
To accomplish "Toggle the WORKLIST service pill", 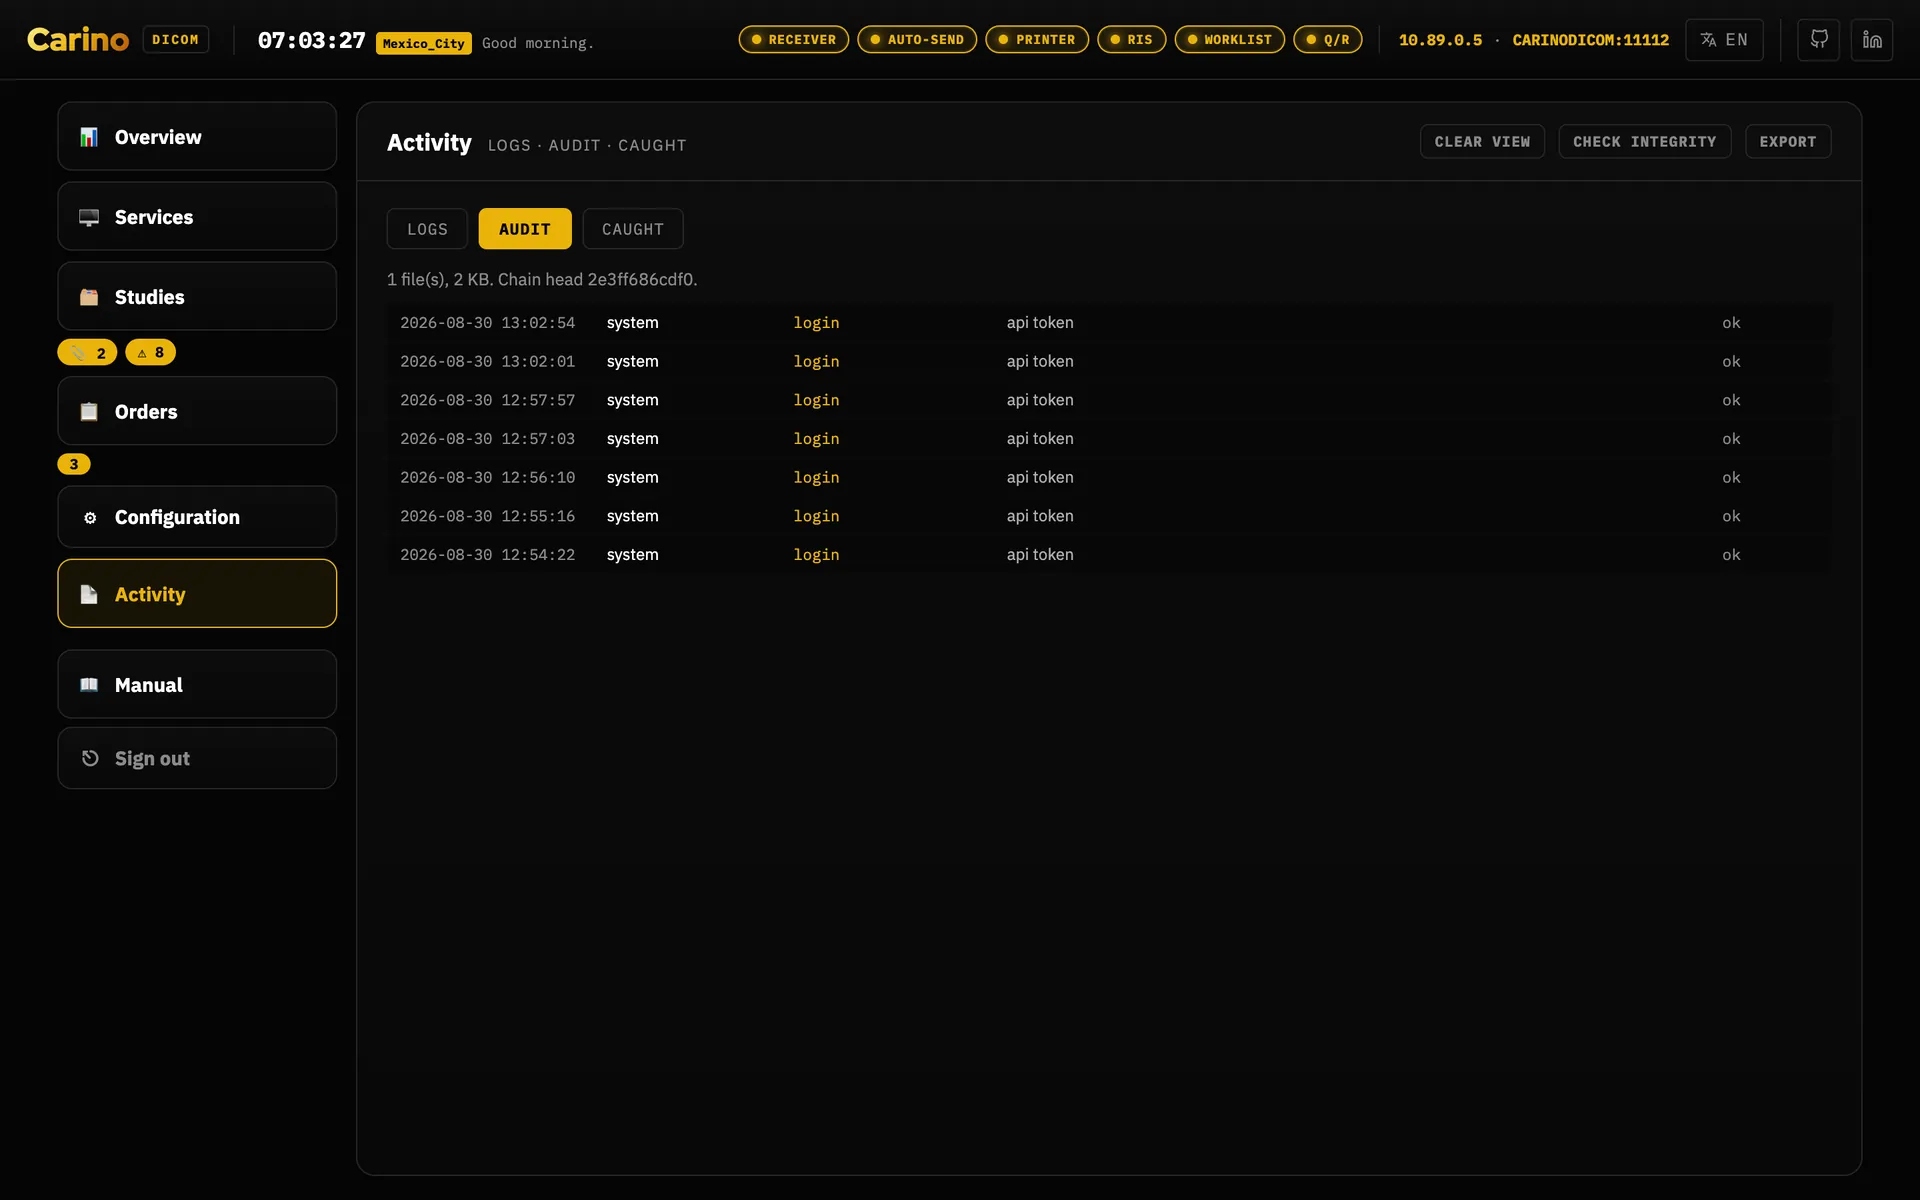I will coord(1230,40).
